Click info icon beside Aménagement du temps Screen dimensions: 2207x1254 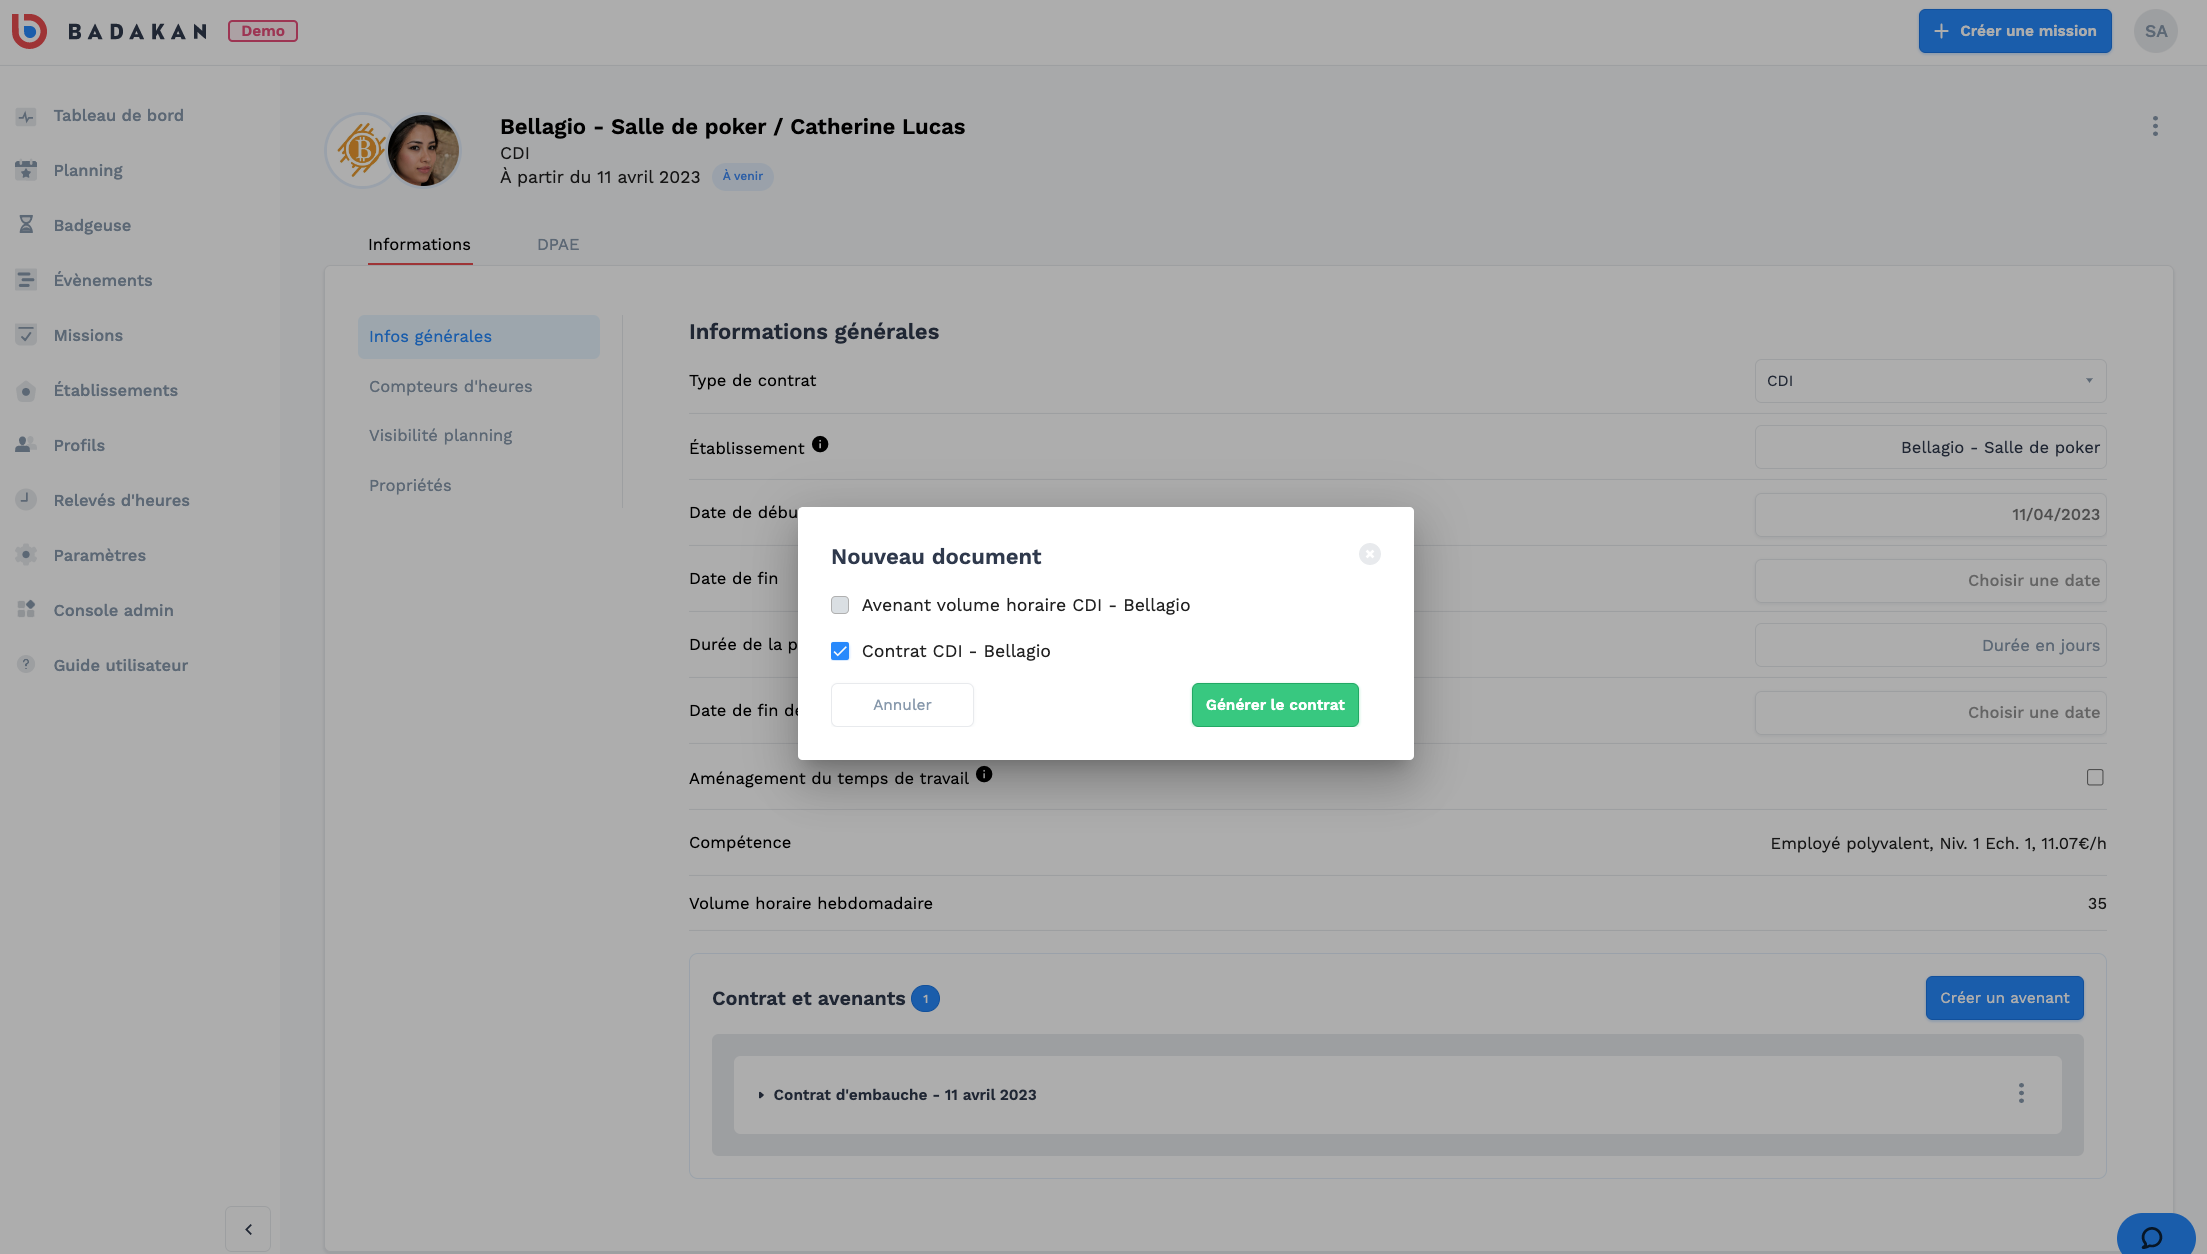(984, 774)
